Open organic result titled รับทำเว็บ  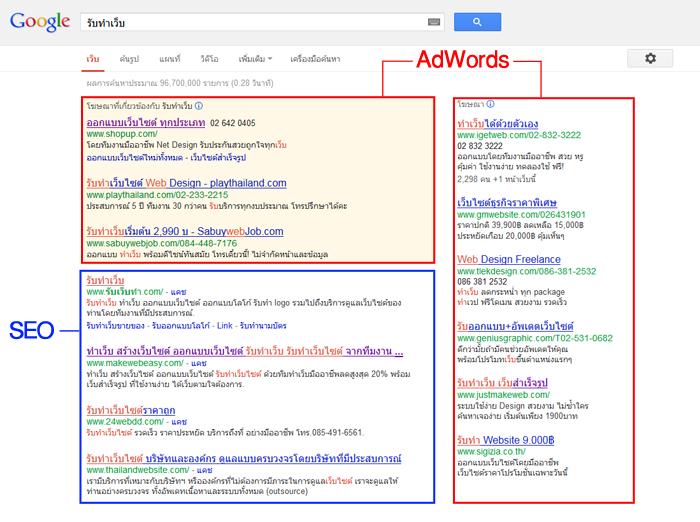click(105, 280)
